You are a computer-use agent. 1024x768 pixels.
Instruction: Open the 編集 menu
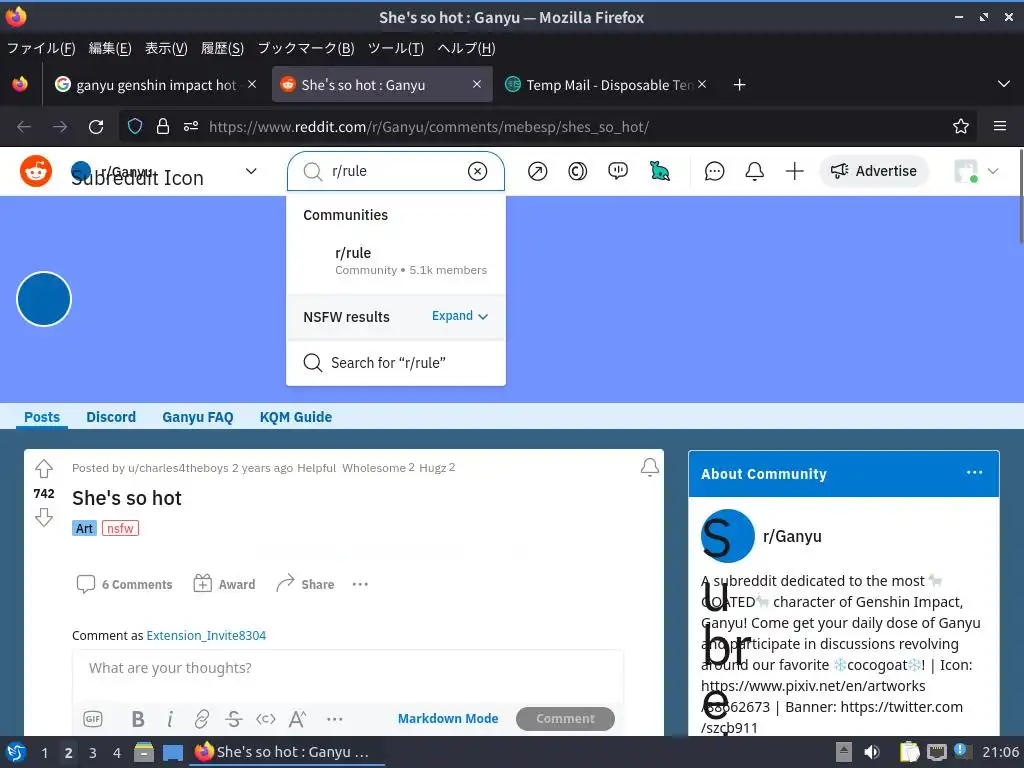110,48
